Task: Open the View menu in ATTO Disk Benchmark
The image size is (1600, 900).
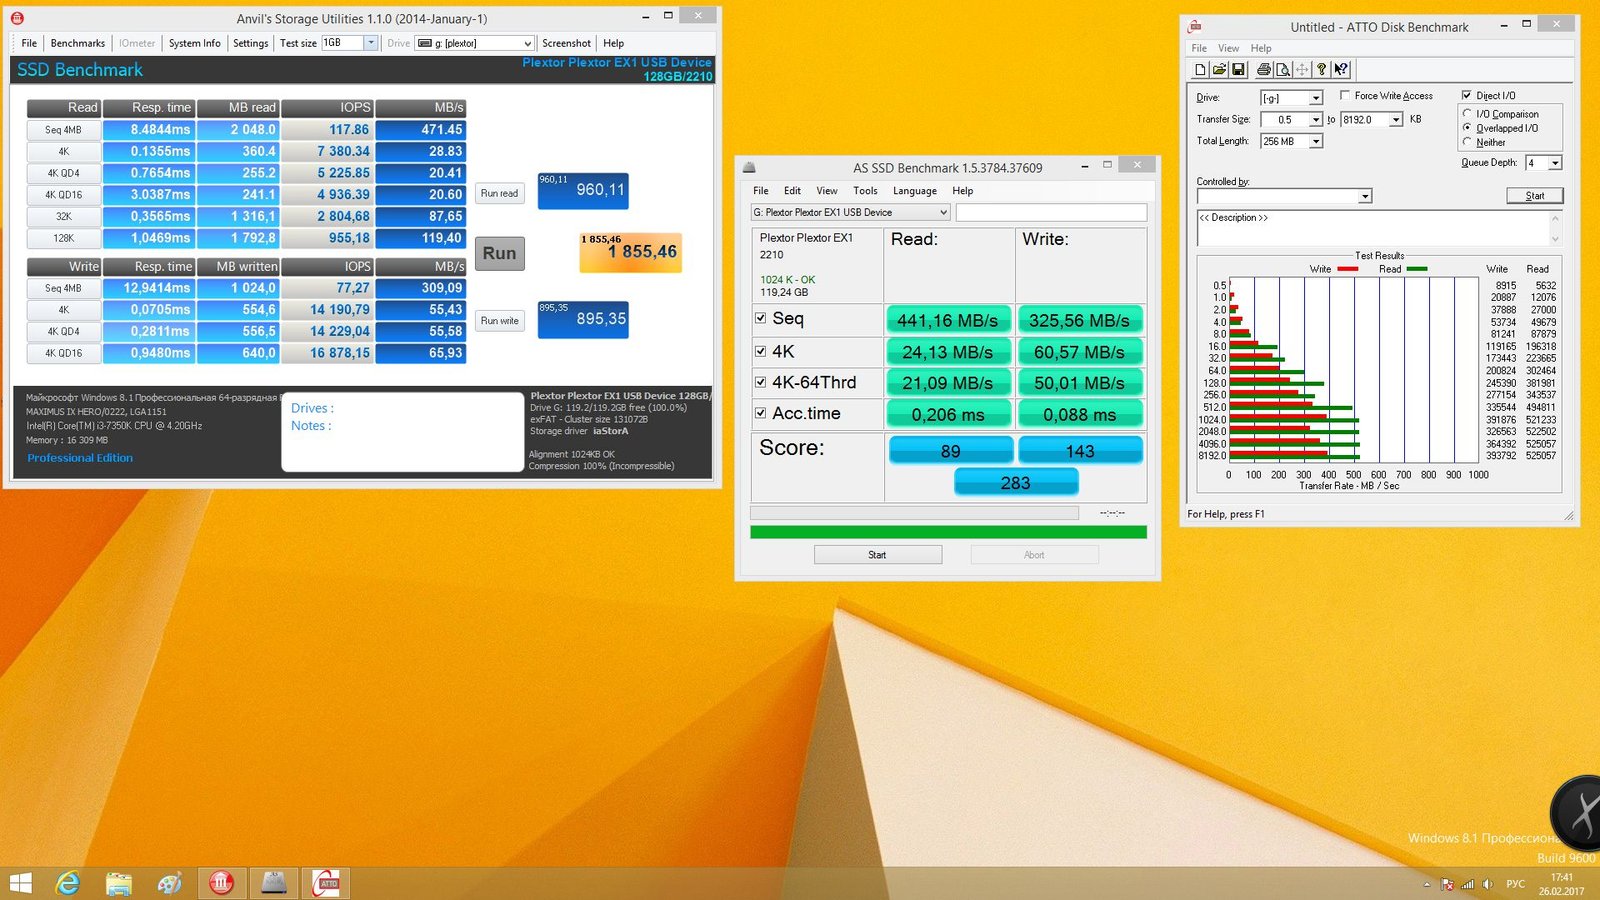Action: 1228,48
